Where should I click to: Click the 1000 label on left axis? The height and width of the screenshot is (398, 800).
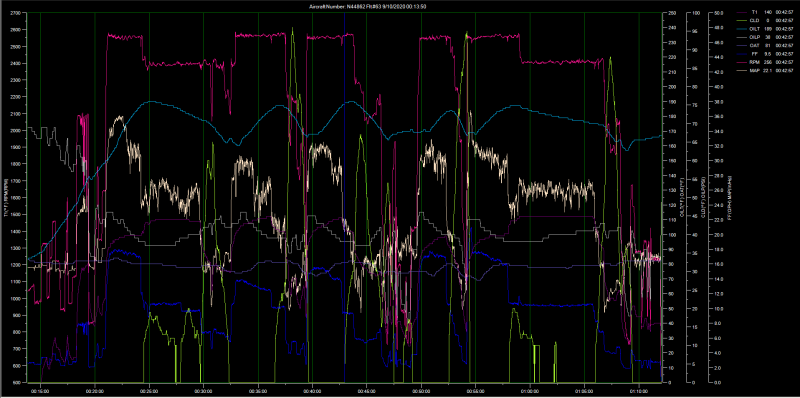[x=15, y=298]
